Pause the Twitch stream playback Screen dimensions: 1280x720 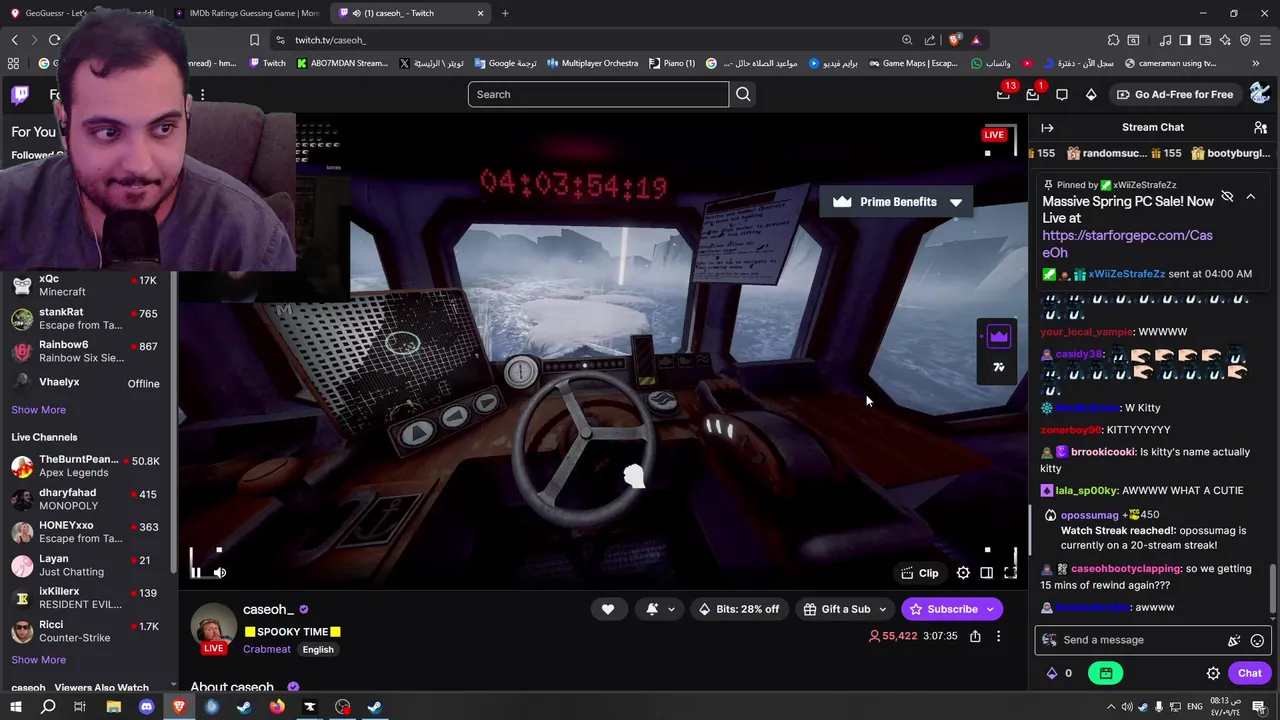click(197, 573)
